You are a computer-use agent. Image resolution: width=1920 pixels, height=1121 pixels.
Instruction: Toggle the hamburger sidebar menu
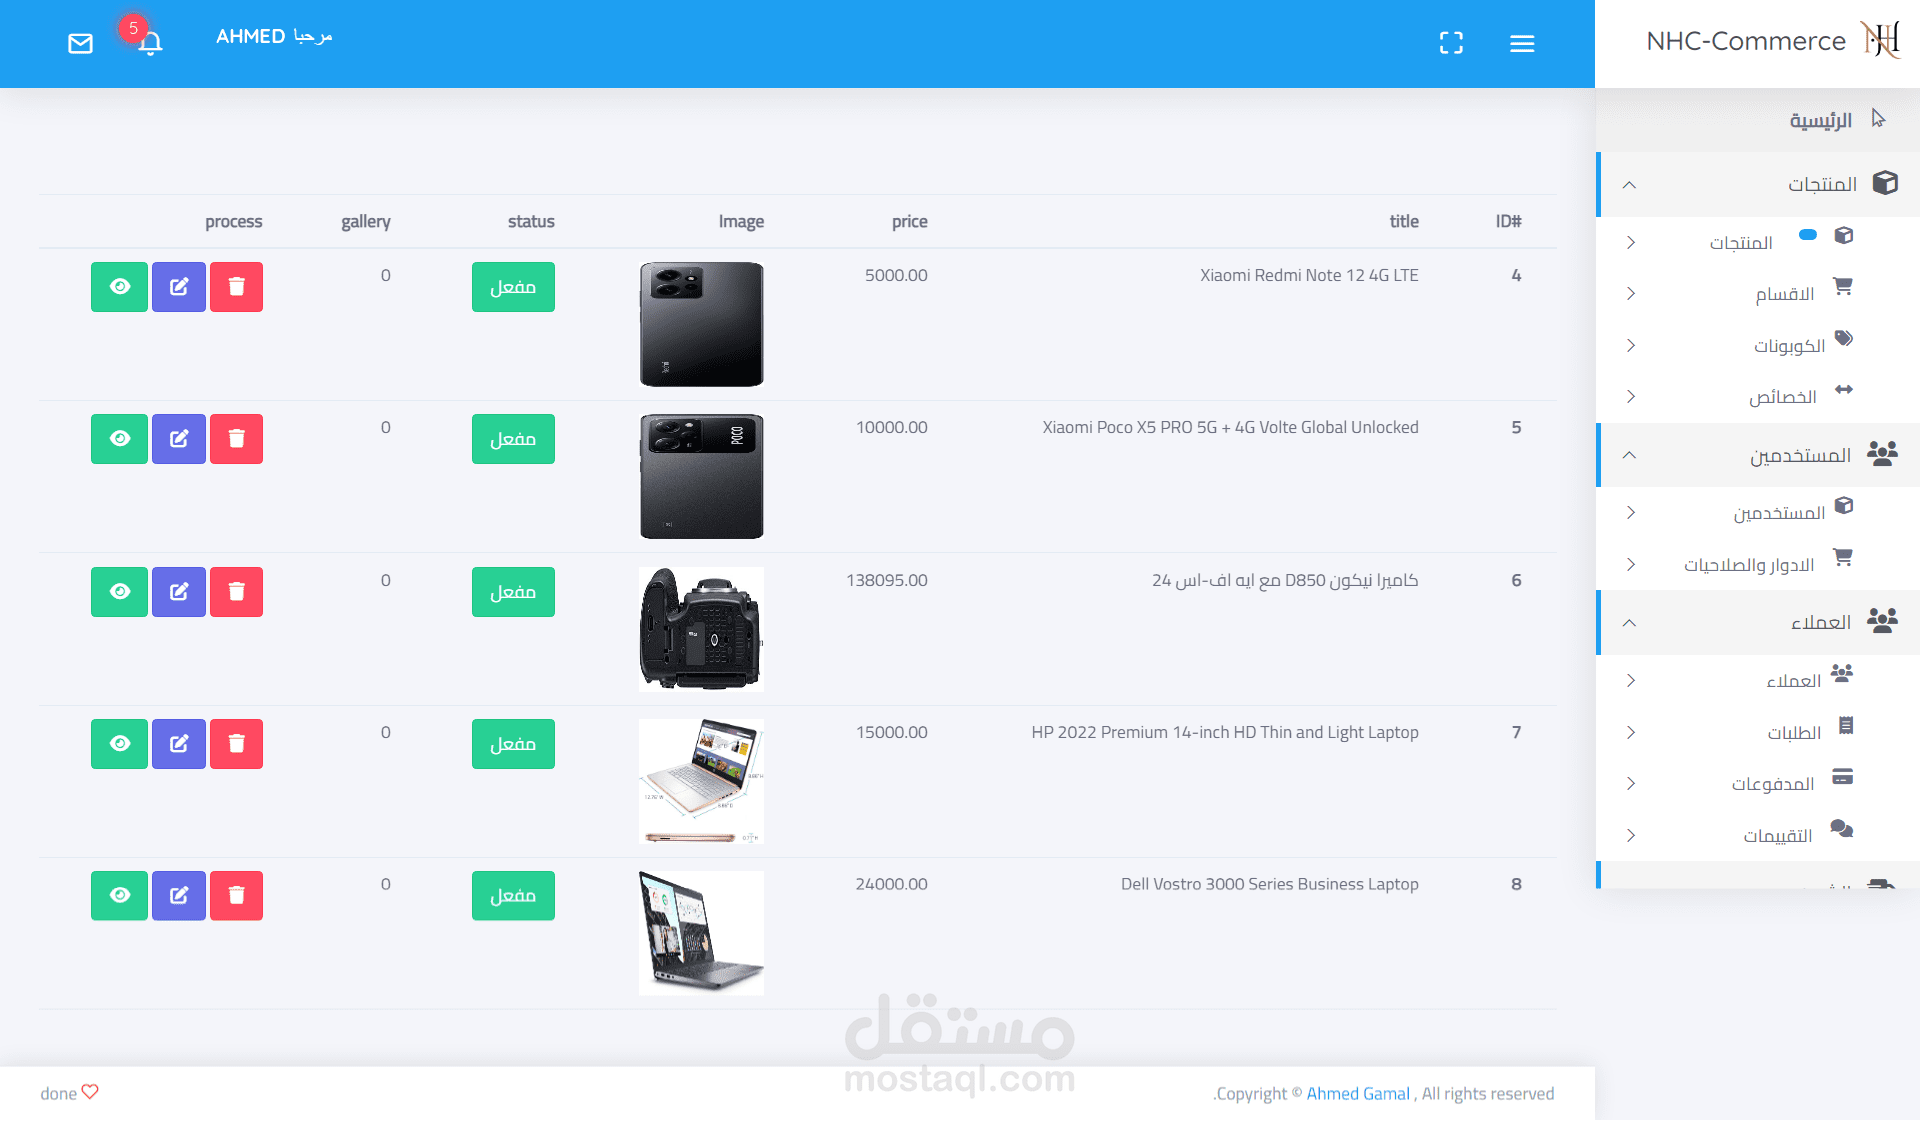tap(1522, 43)
